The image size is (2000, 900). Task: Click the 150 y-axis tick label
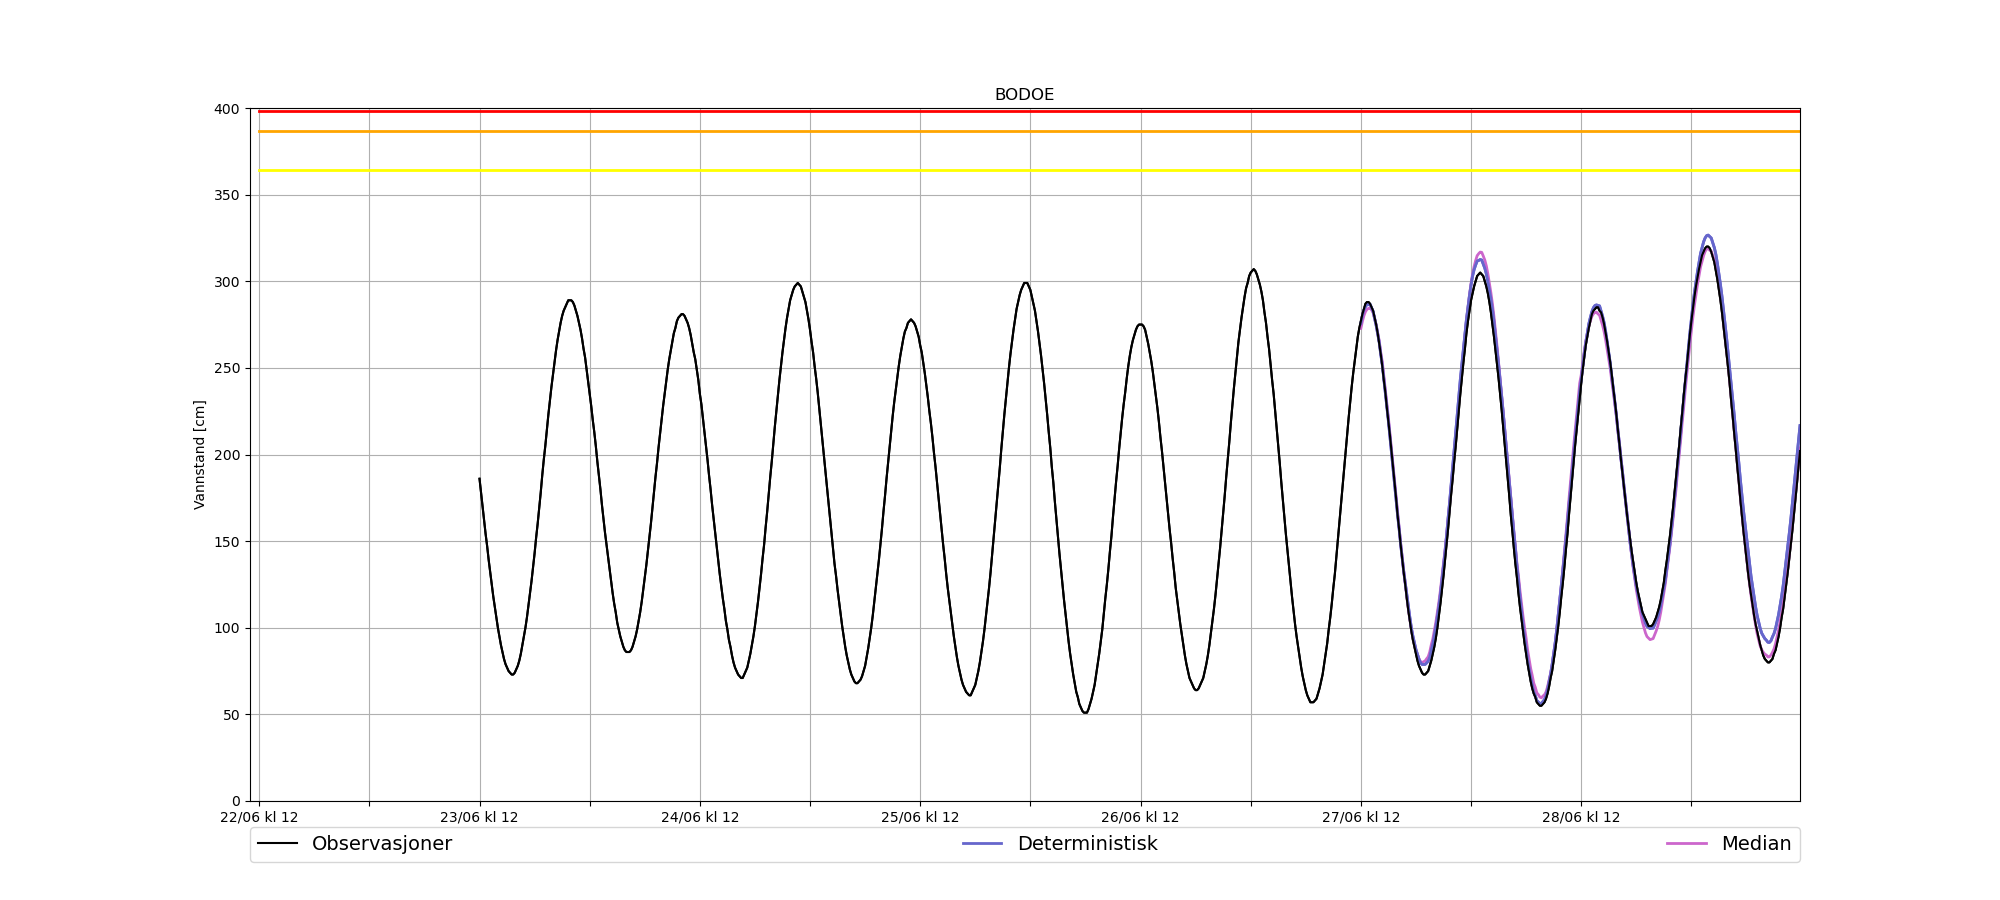(227, 542)
